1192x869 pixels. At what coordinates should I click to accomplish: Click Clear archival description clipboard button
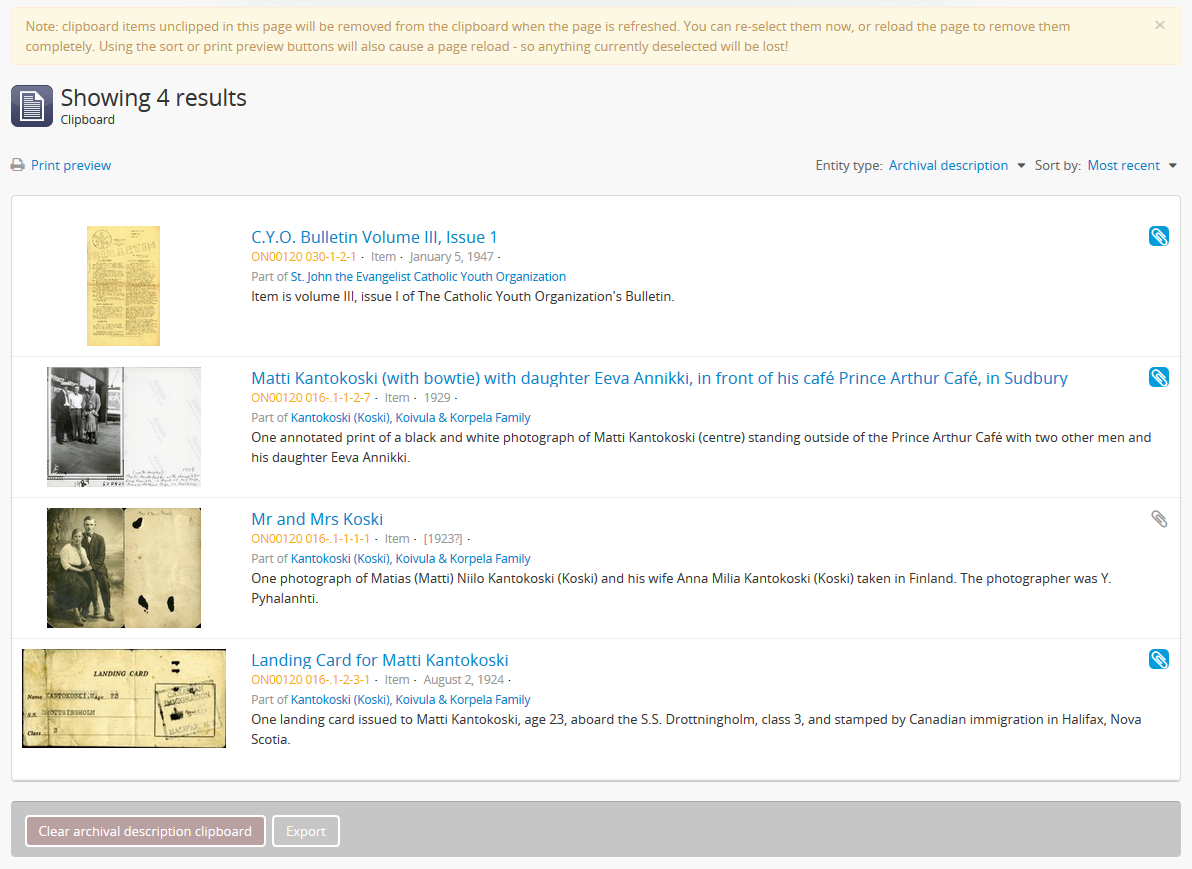click(145, 831)
